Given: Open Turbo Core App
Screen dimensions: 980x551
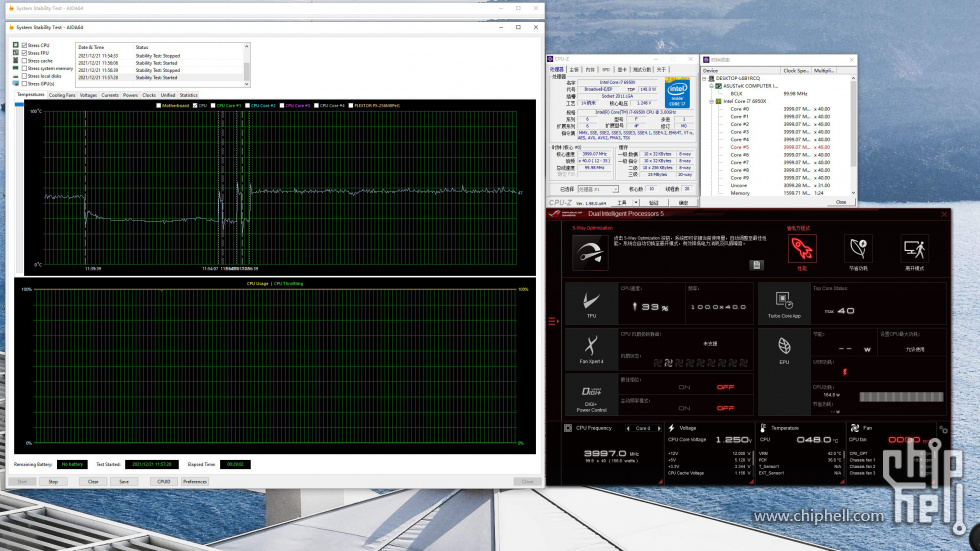Looking at the screenshot, I should (784, 303).
